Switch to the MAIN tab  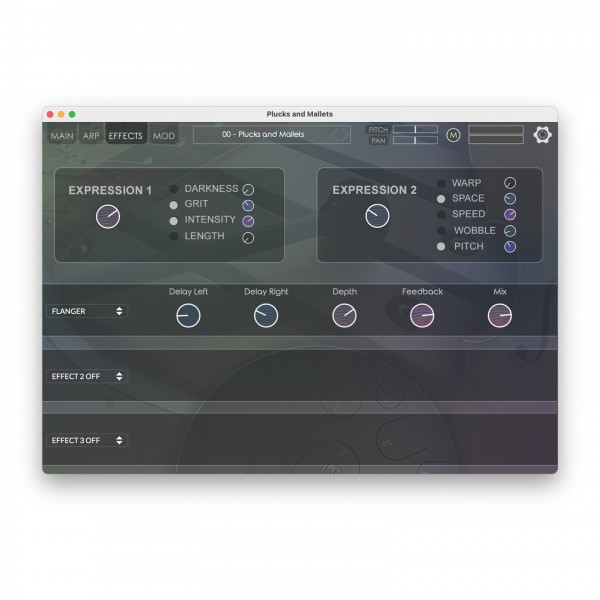(x=62, y=136)
